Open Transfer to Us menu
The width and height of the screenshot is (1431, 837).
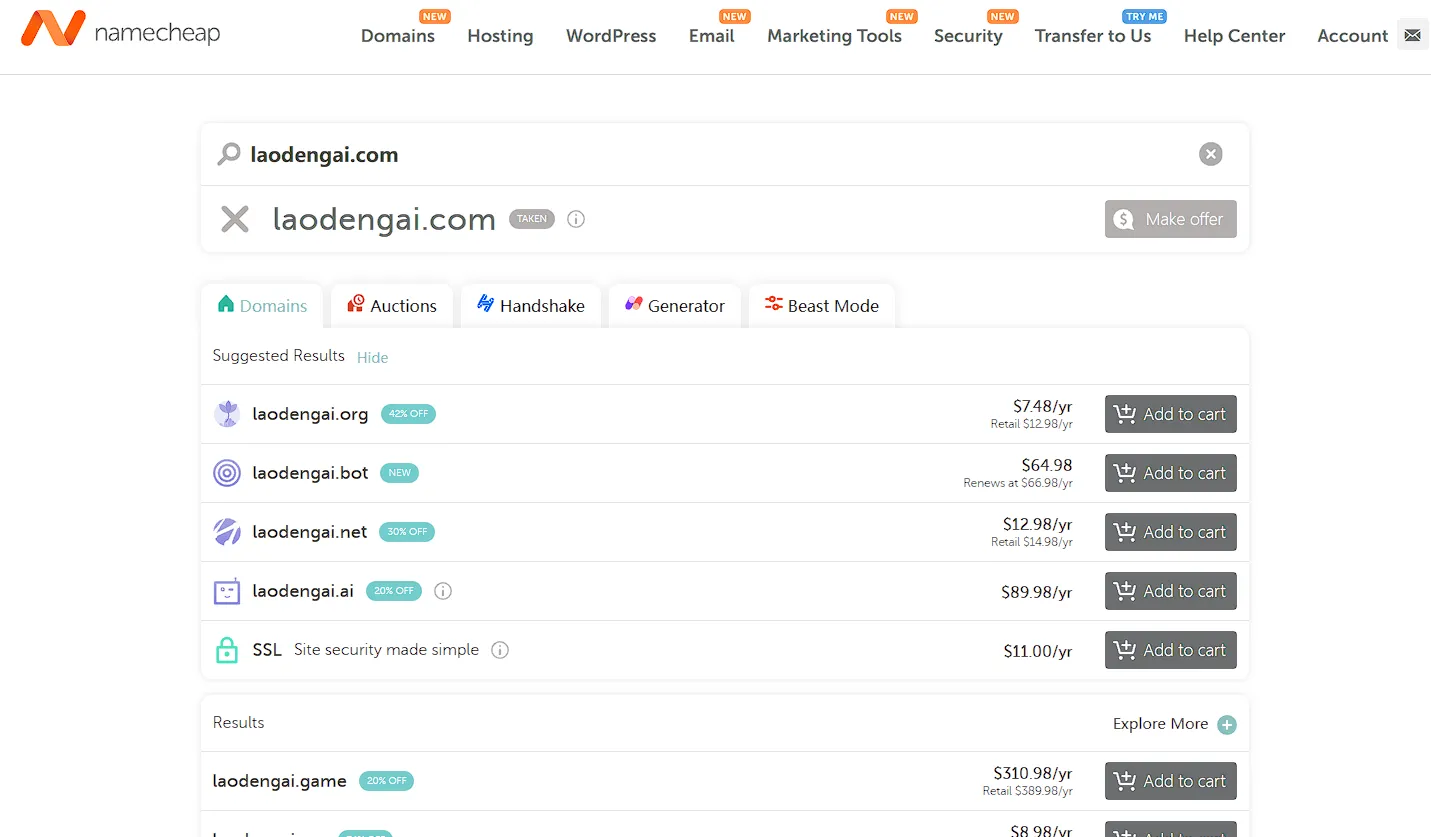1093,36
